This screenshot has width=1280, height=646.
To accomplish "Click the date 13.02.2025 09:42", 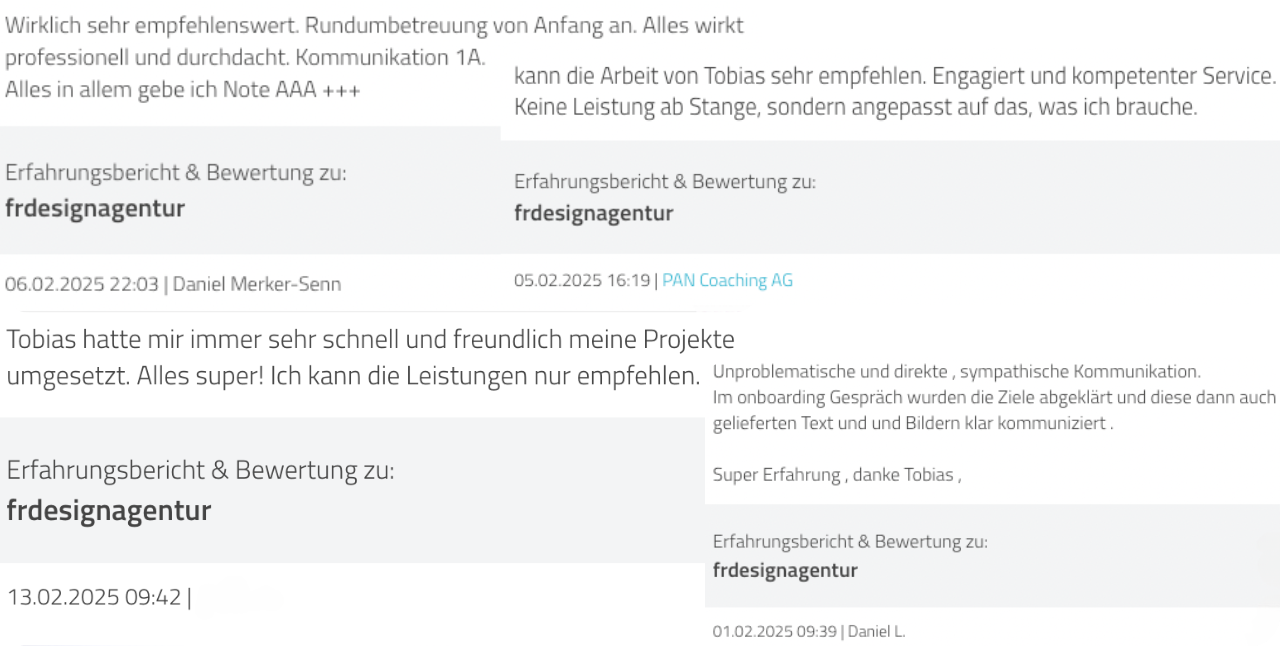I will [95, 598].
